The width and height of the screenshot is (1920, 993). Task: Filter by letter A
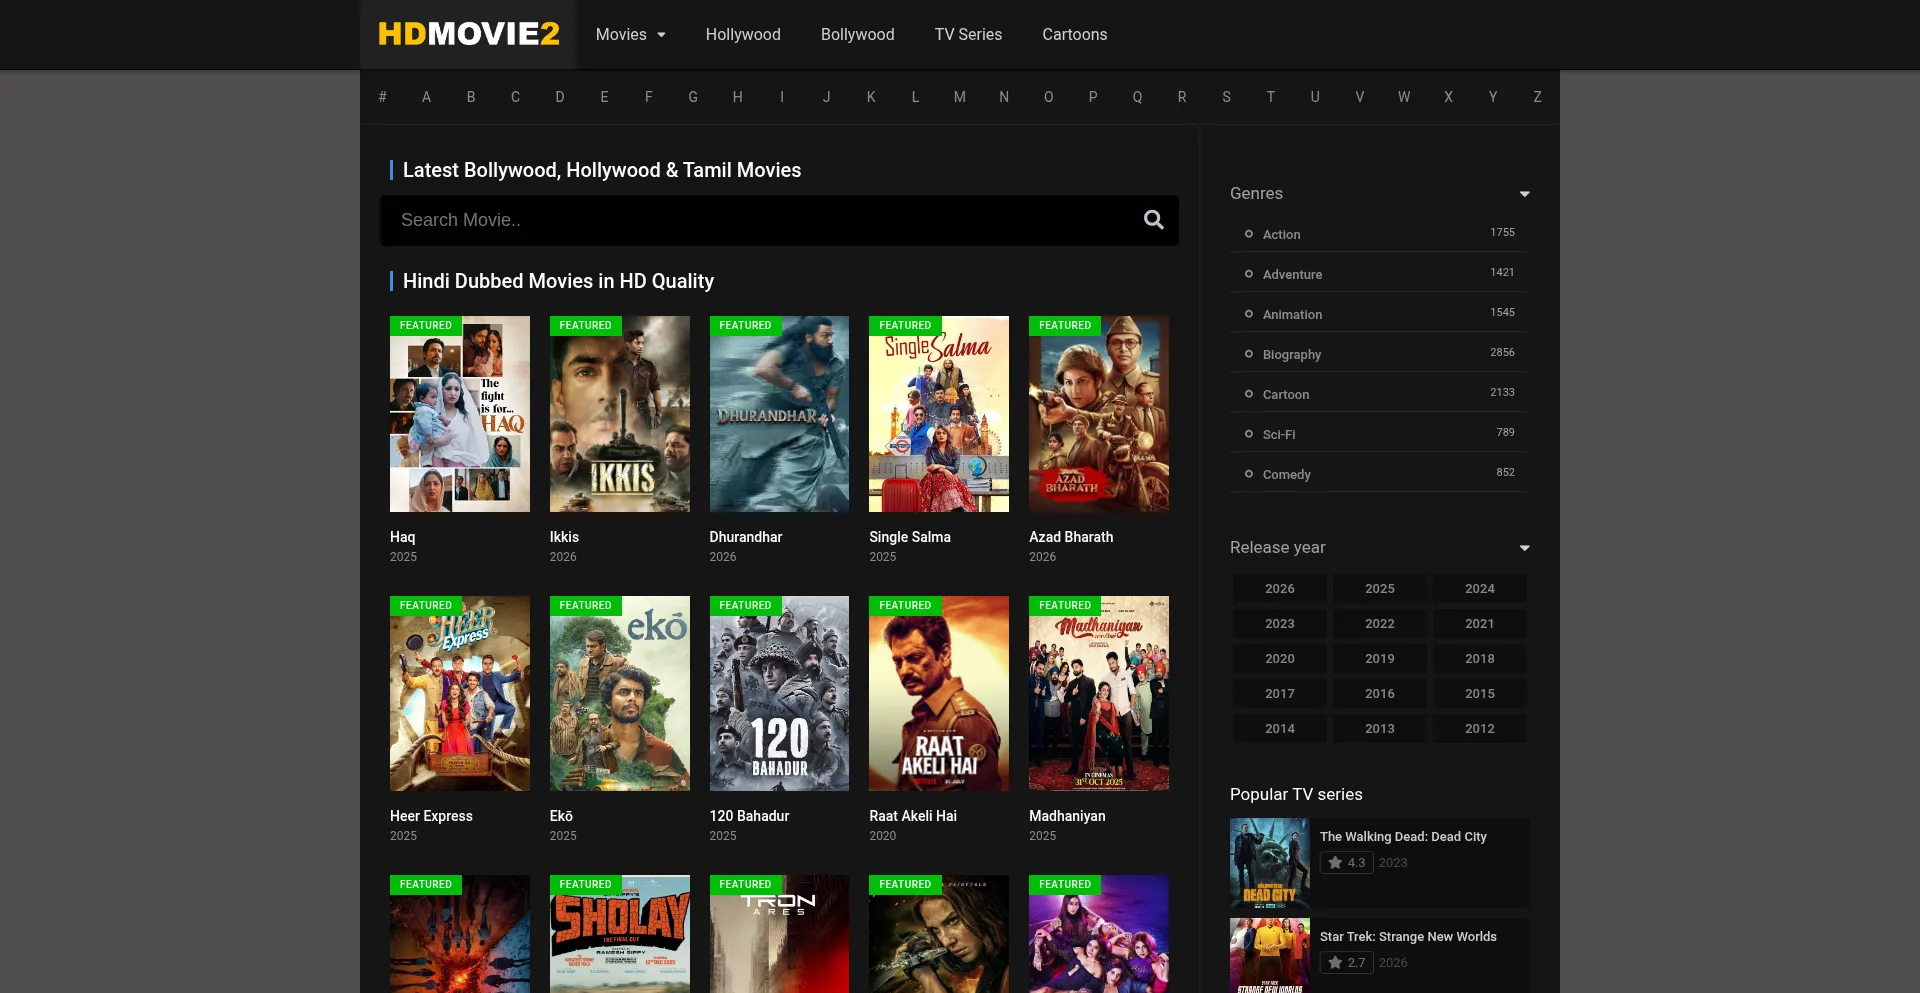coord(426,97)
